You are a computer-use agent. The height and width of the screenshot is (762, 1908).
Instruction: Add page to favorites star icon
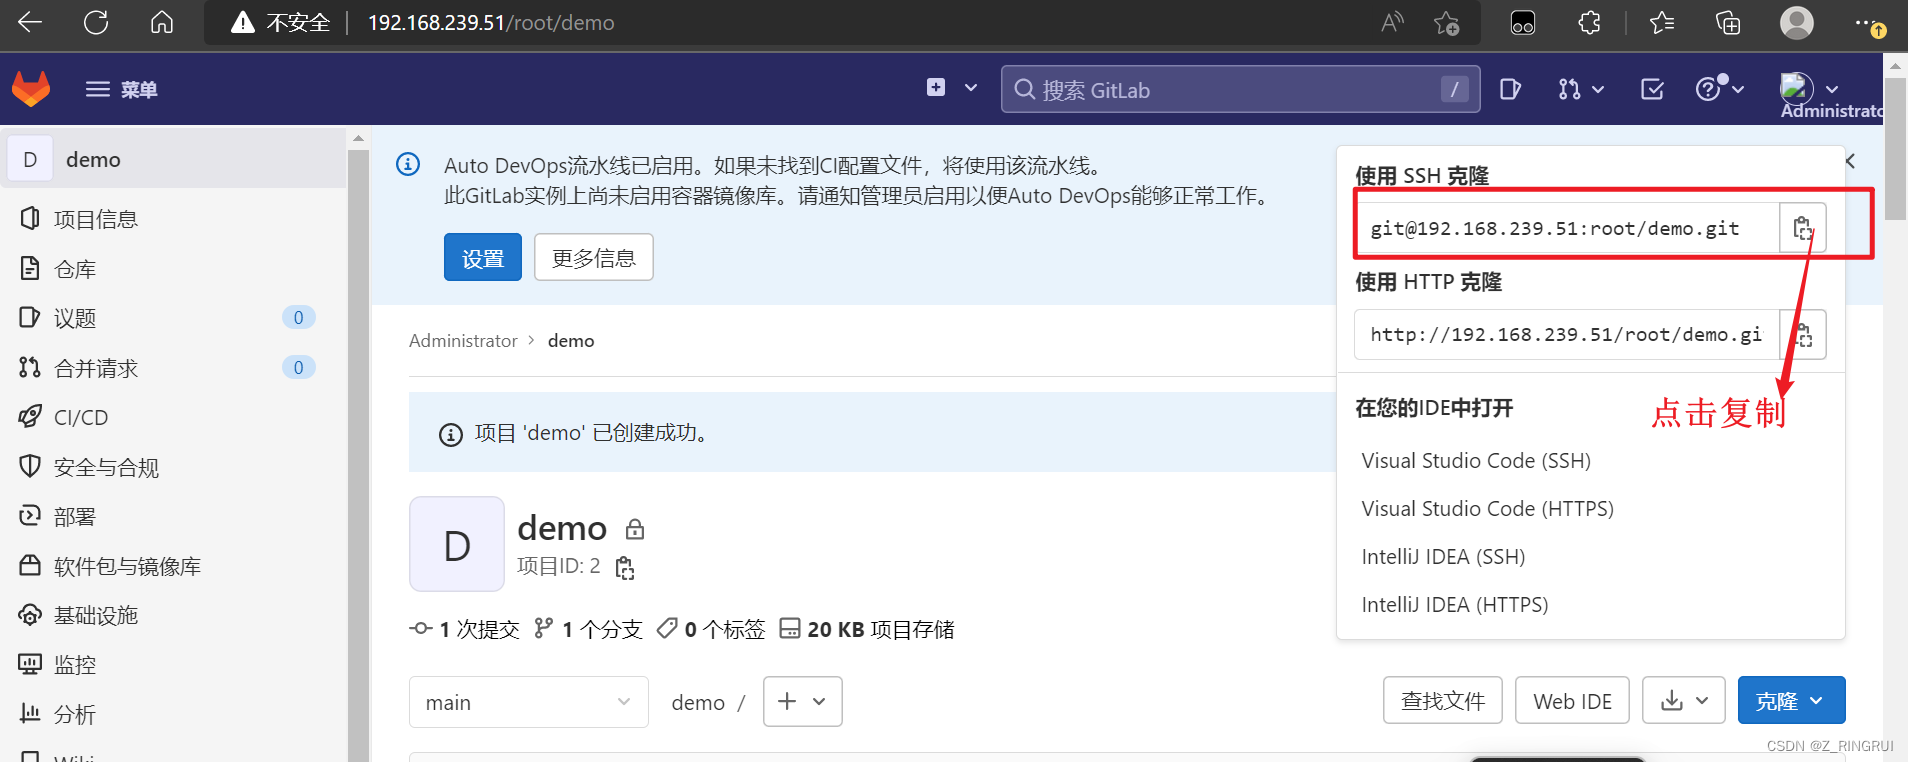tap(1446, 22)
